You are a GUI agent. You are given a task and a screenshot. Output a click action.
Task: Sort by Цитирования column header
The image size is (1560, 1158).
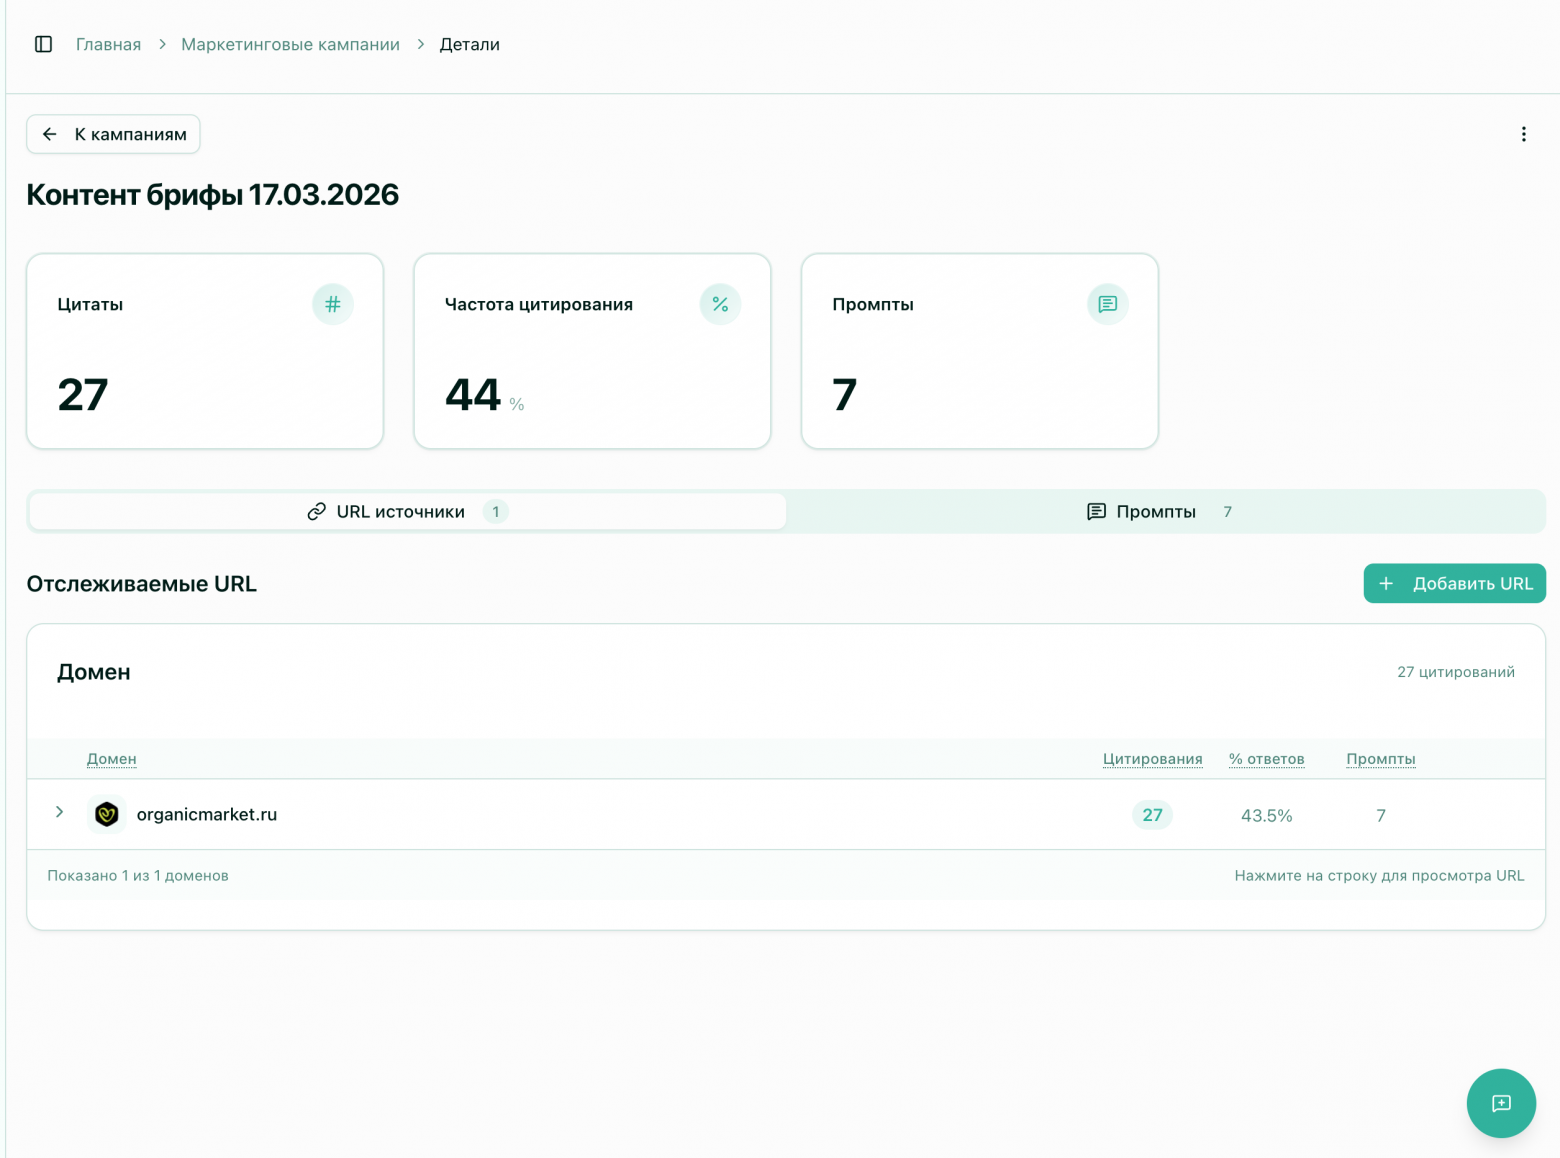tap(1152, 759)
